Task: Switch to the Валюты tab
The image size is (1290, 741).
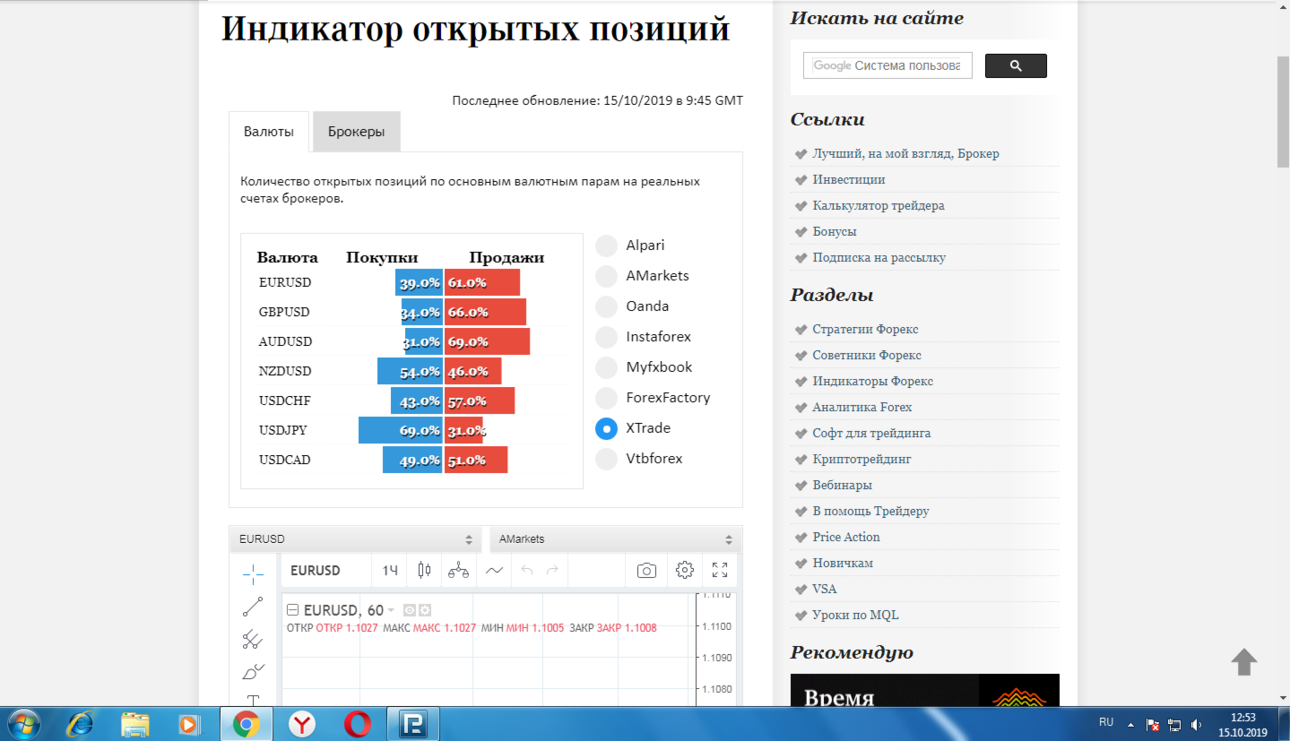Action: click(269, 132)
